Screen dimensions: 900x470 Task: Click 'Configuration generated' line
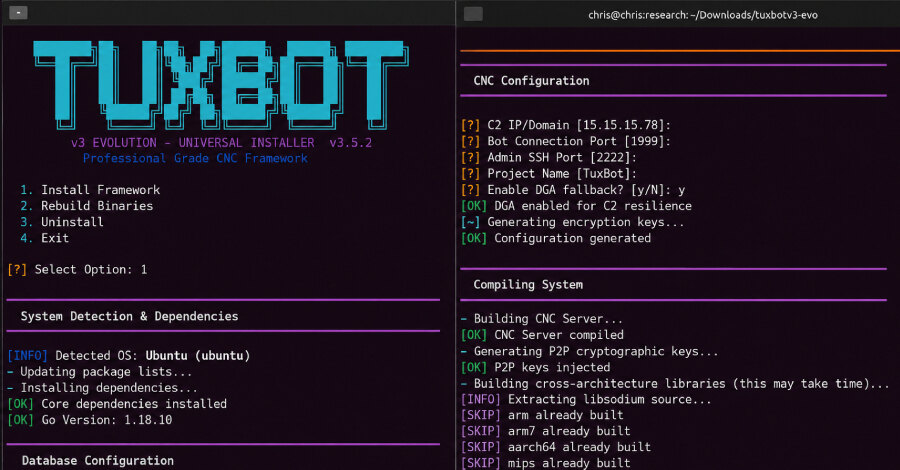click(556, 238)
